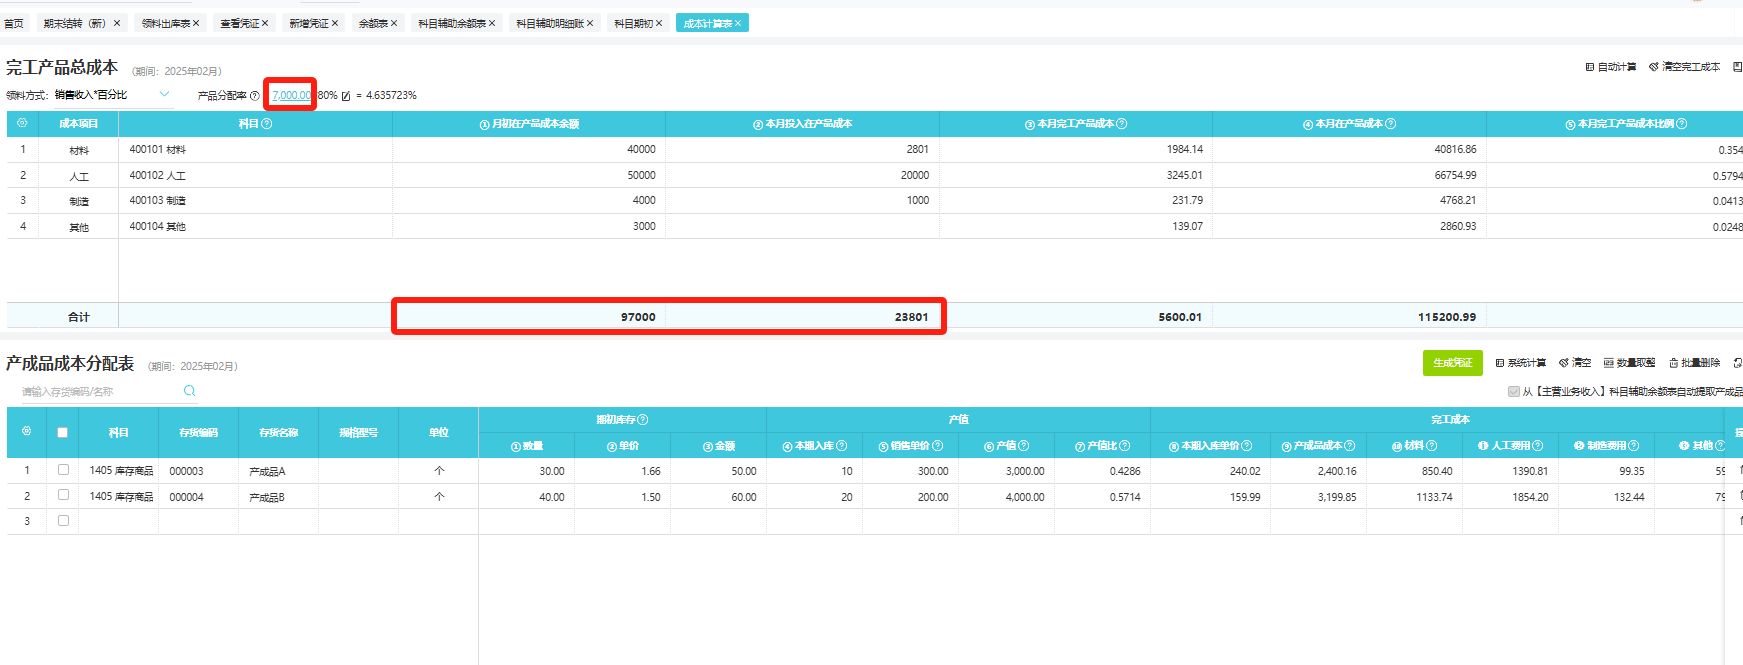
Task: Tick the checkbox for the 产成品A row
Action: (x=63, y=470)
